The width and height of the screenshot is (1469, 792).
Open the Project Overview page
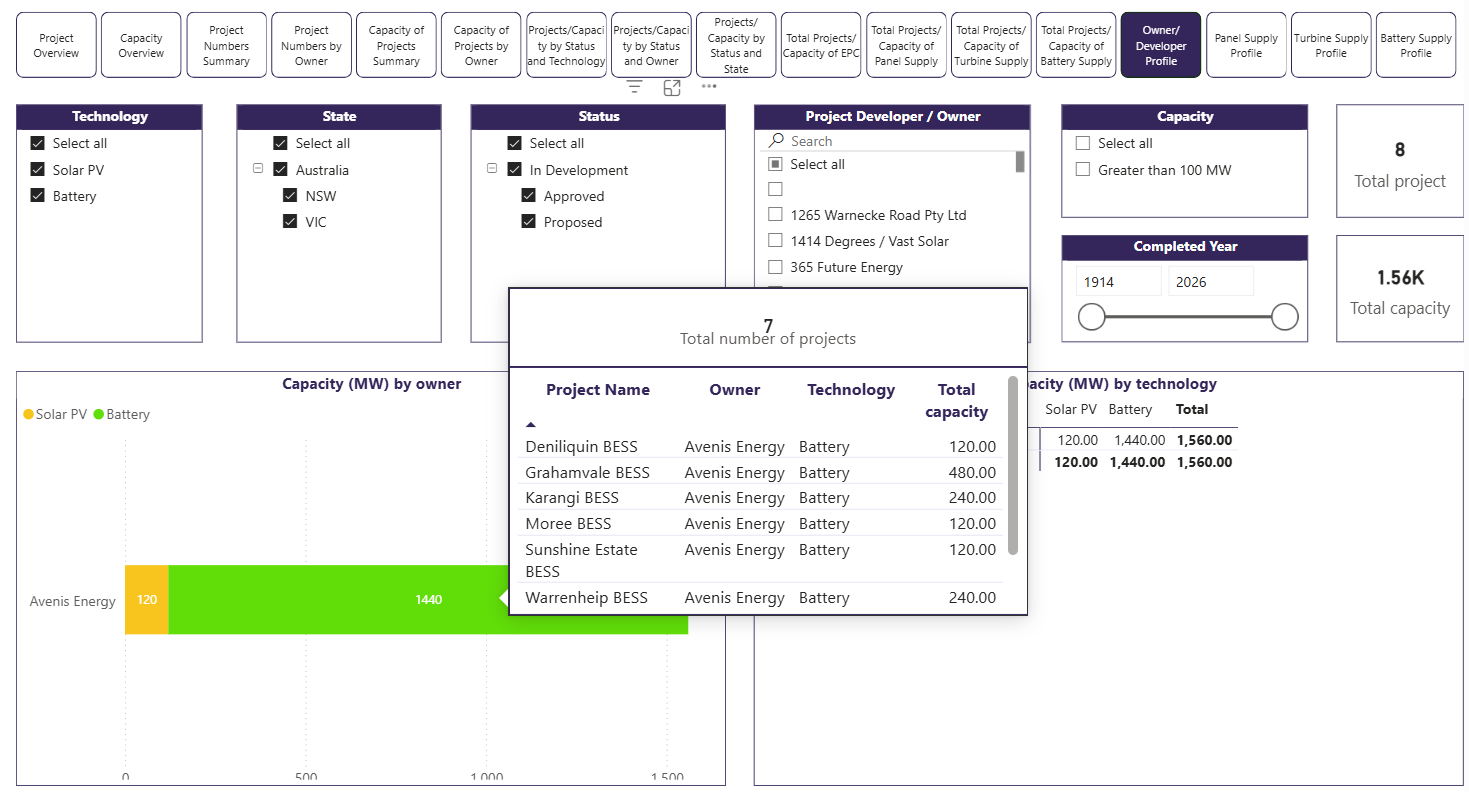57,45
